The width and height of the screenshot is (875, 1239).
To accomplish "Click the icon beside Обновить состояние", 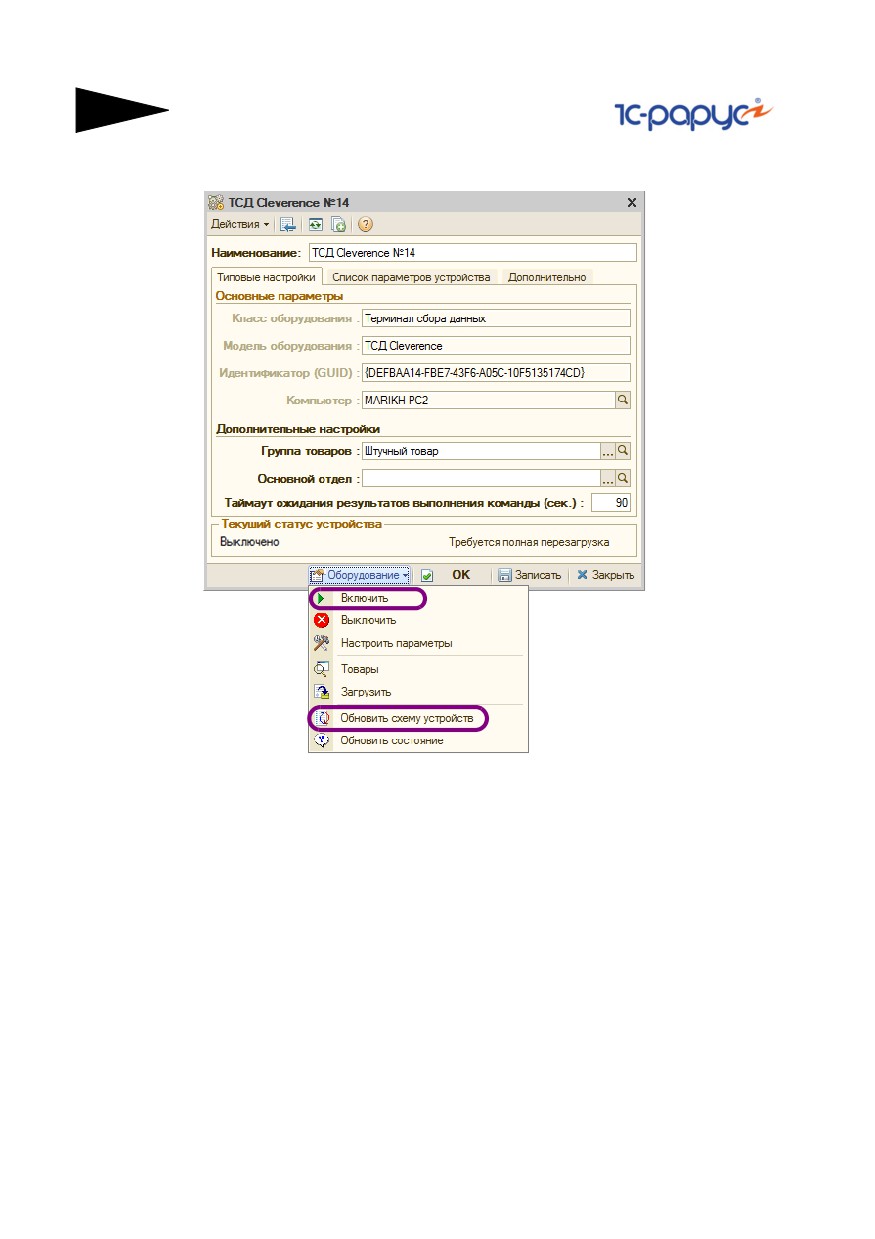I will click(x=321, y=740).
